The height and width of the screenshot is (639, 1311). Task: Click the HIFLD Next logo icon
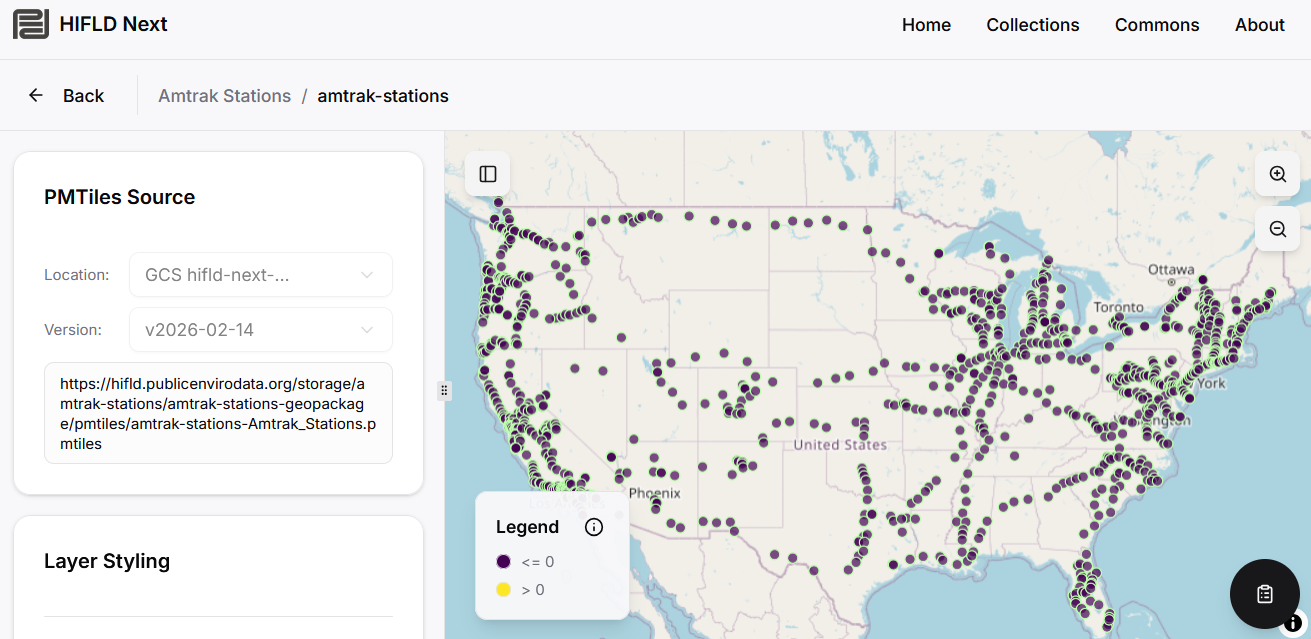31,24
